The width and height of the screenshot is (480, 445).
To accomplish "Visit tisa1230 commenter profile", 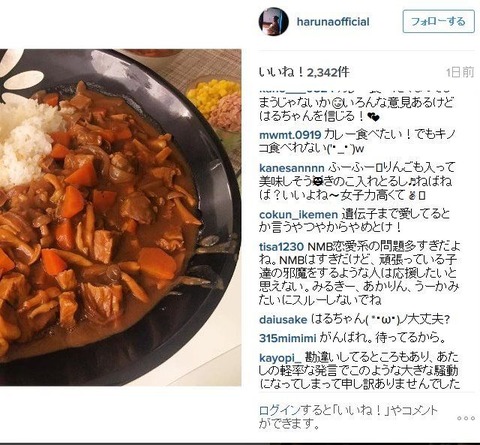I will [x=281, y=247].
